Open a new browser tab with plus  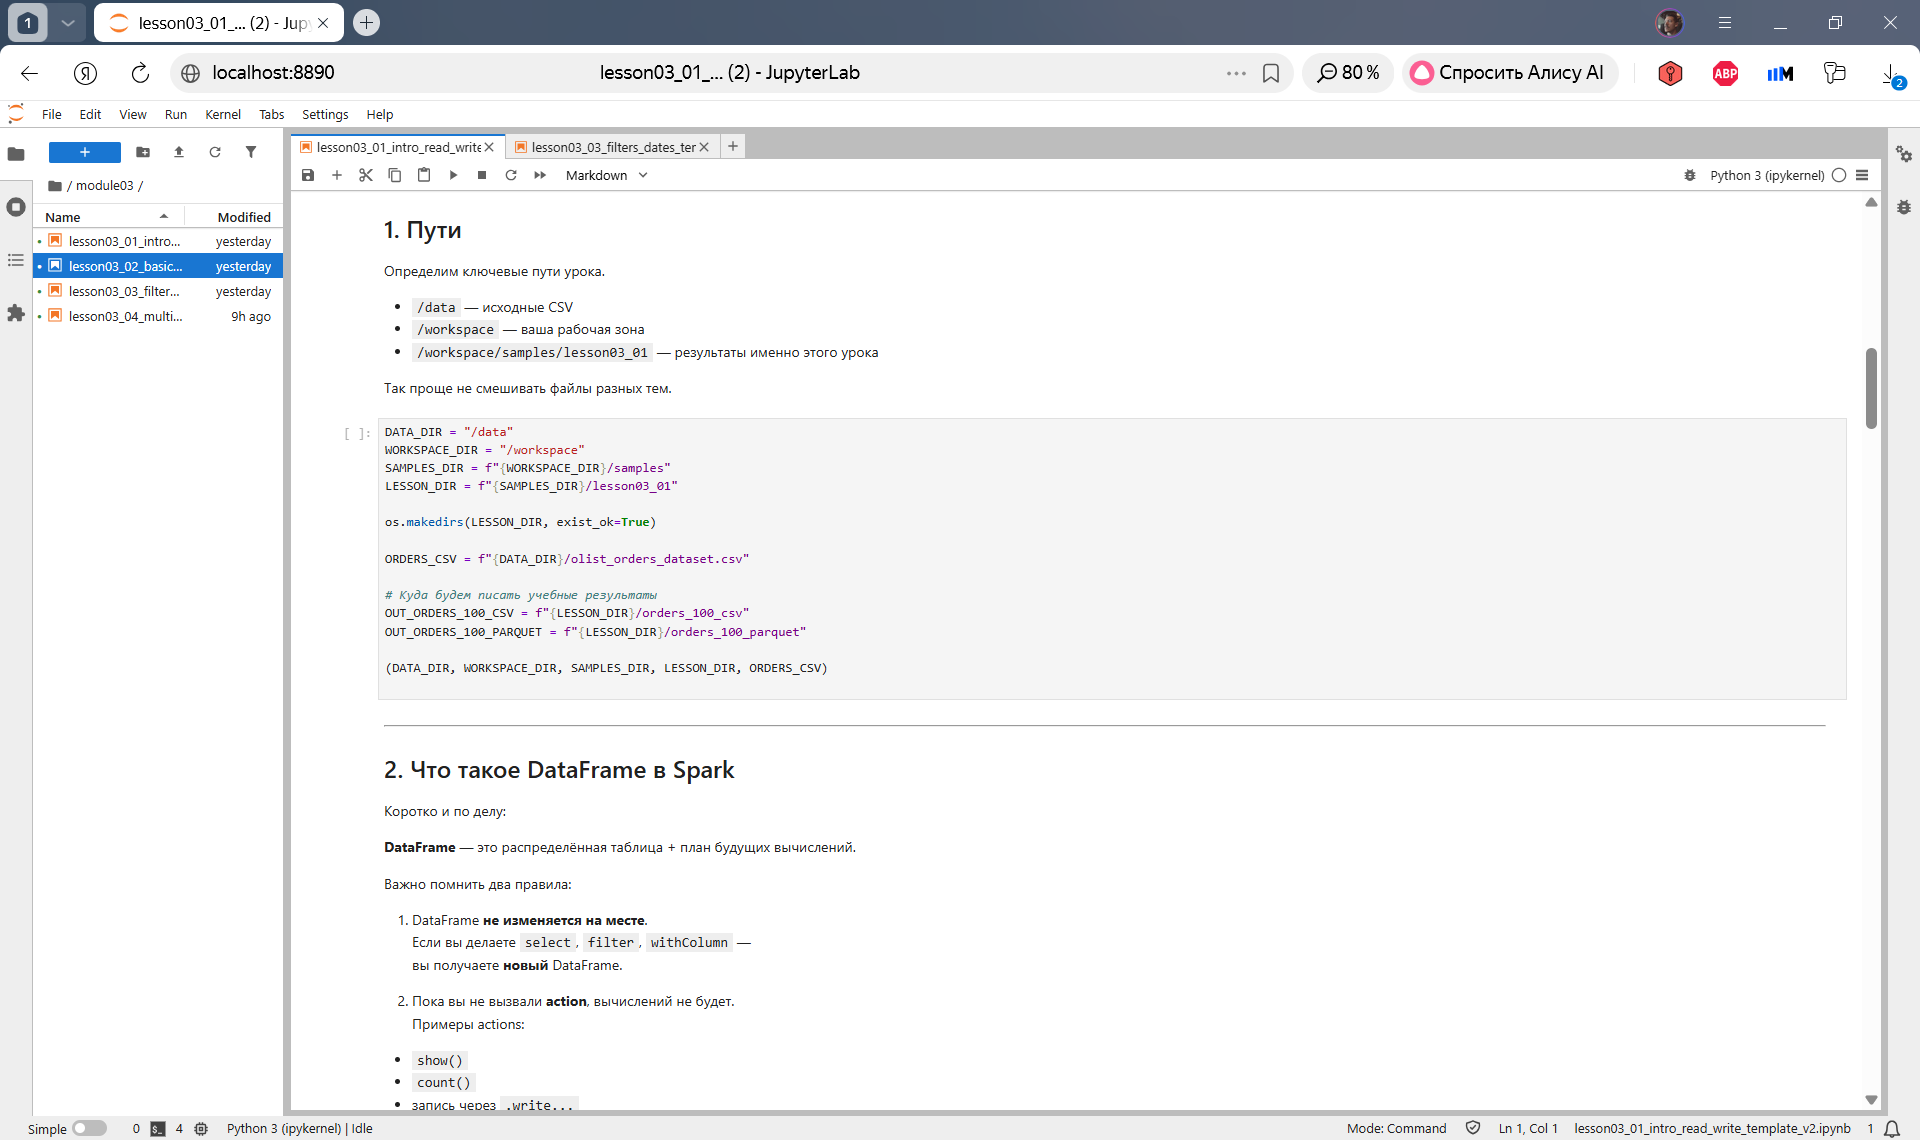367,22
